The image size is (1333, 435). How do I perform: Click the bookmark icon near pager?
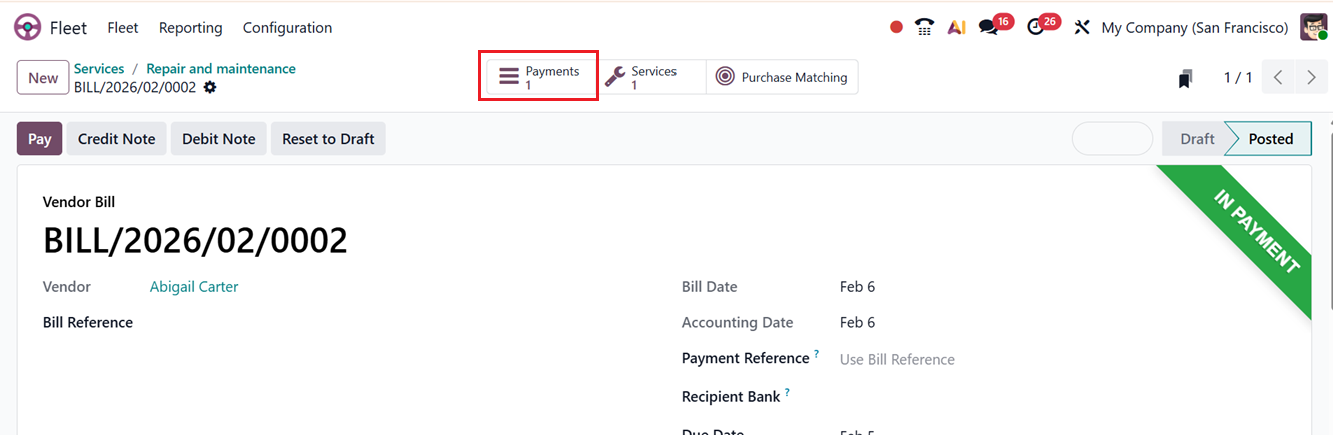[1185, 78]
